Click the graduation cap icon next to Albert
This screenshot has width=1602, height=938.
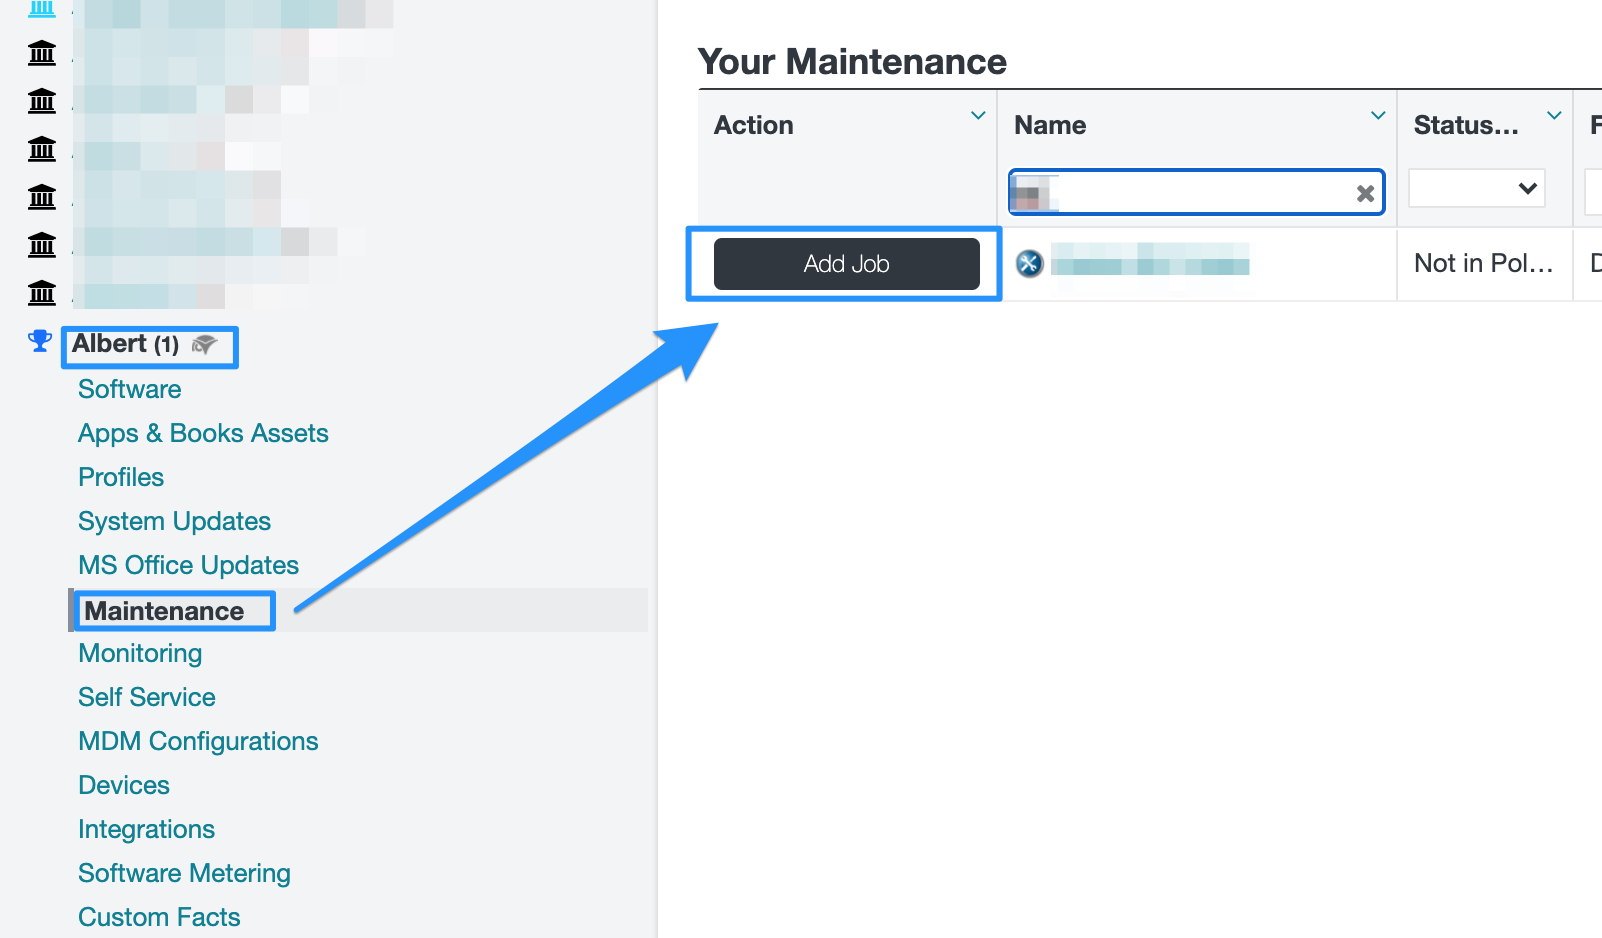coord(204,345)
